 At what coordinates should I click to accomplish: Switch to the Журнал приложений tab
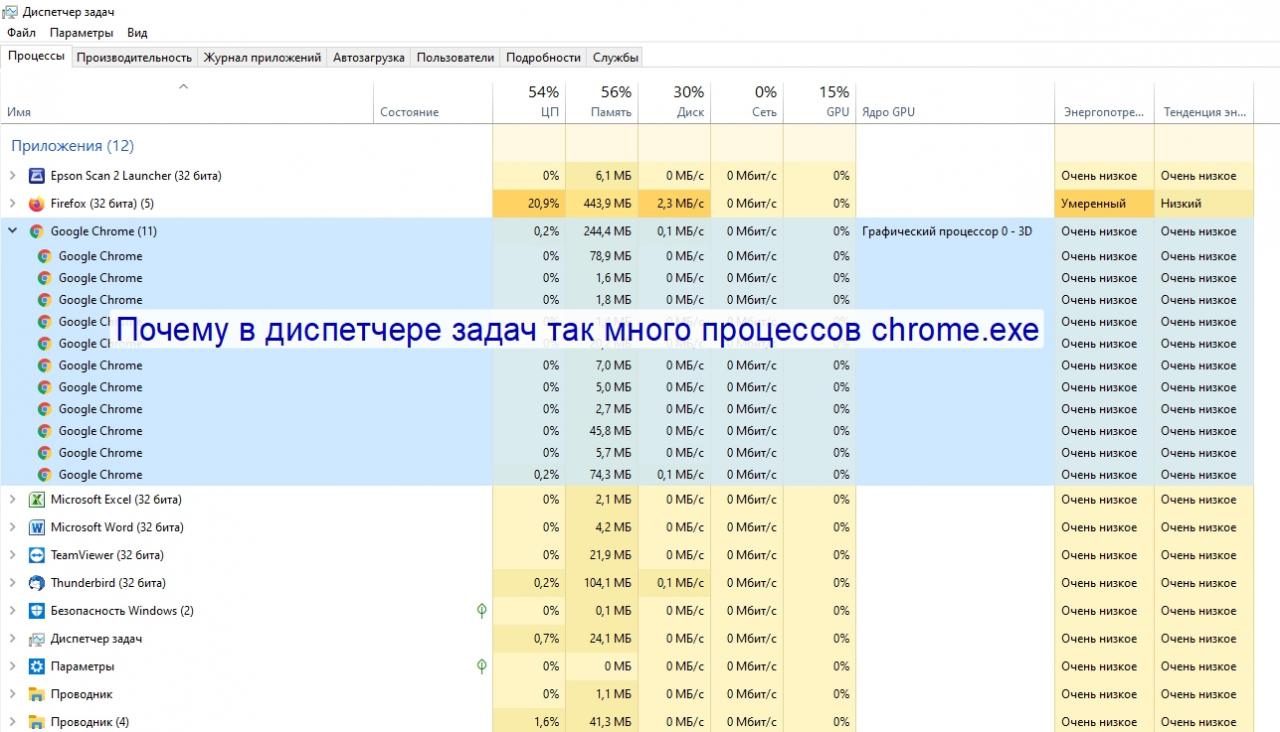[262, 58]
